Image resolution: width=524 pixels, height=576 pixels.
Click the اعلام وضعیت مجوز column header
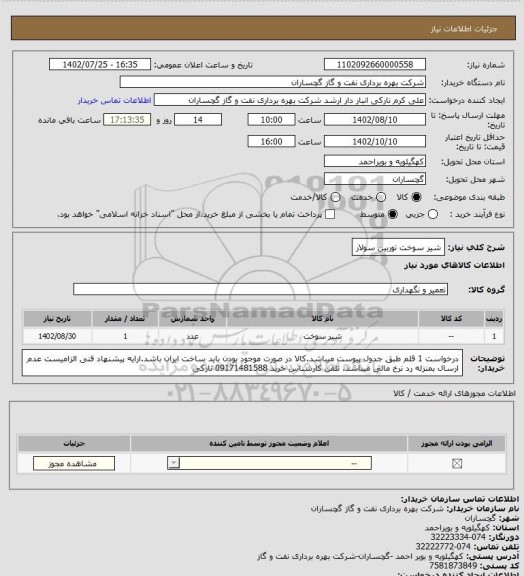[269, 443]
